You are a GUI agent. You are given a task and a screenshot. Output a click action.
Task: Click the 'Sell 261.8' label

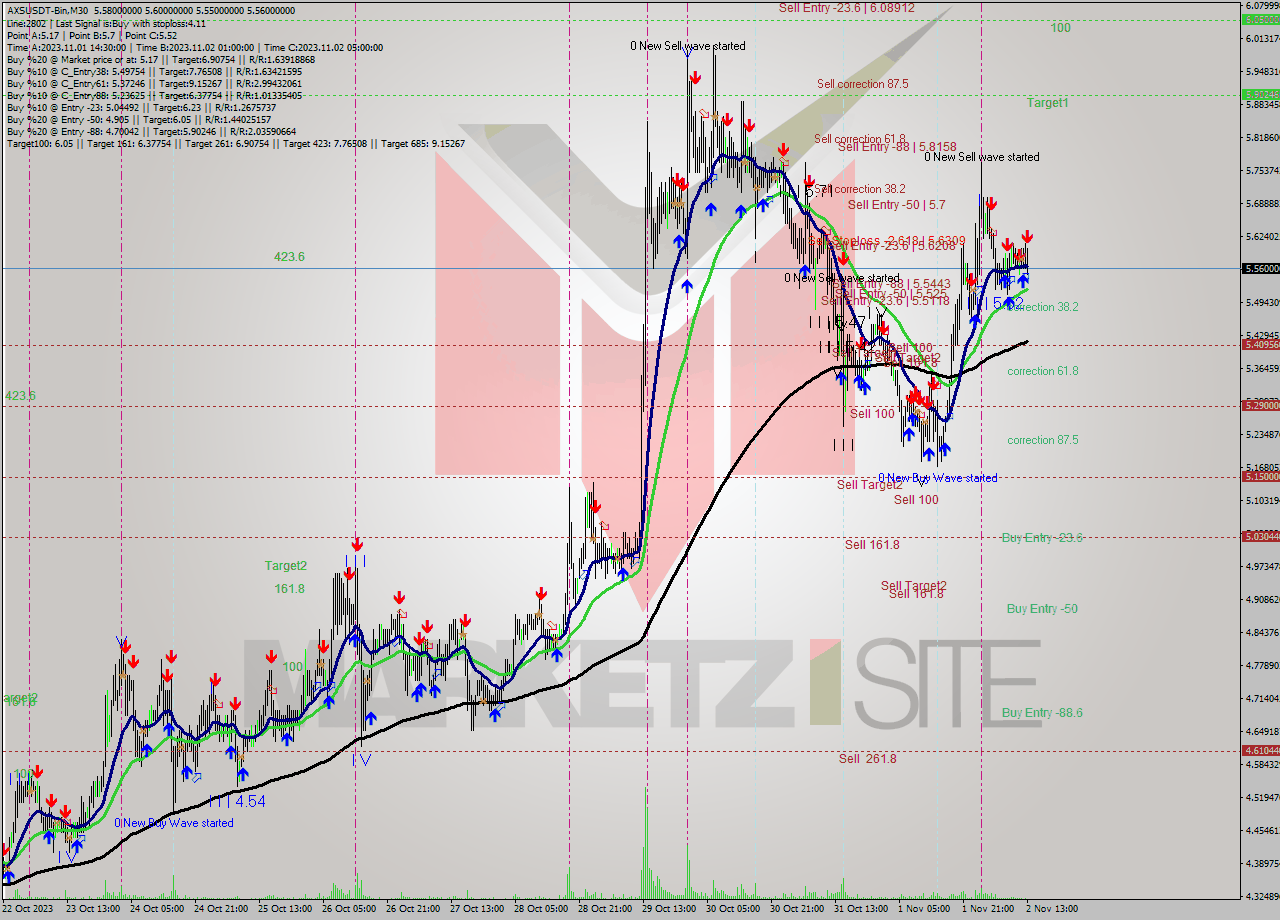(x=867, y=759)
